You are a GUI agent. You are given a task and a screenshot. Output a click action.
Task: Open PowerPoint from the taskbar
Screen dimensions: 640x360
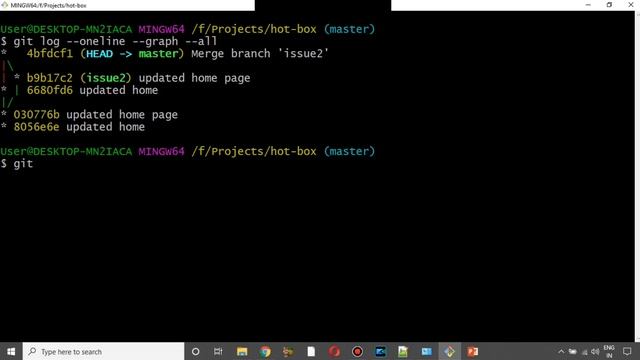point(473,351)
